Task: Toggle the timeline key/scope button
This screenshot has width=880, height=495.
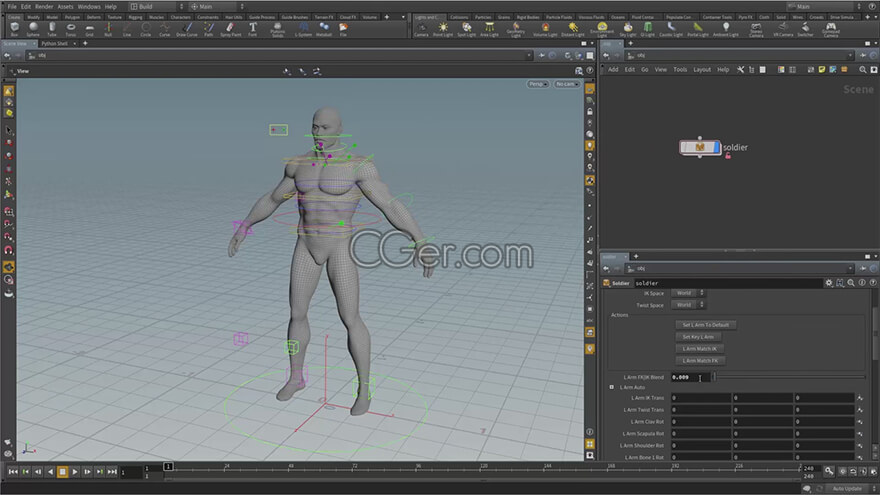Action: pyautogui.click(x=829, y=471)
